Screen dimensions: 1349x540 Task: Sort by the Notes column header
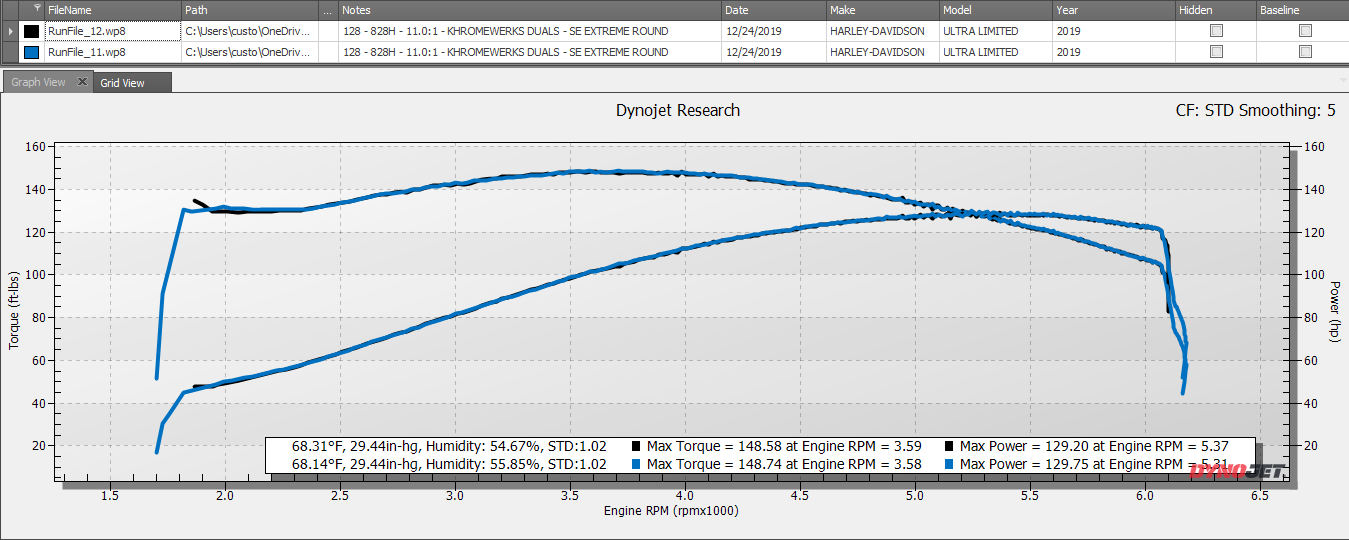click(530, 10)
